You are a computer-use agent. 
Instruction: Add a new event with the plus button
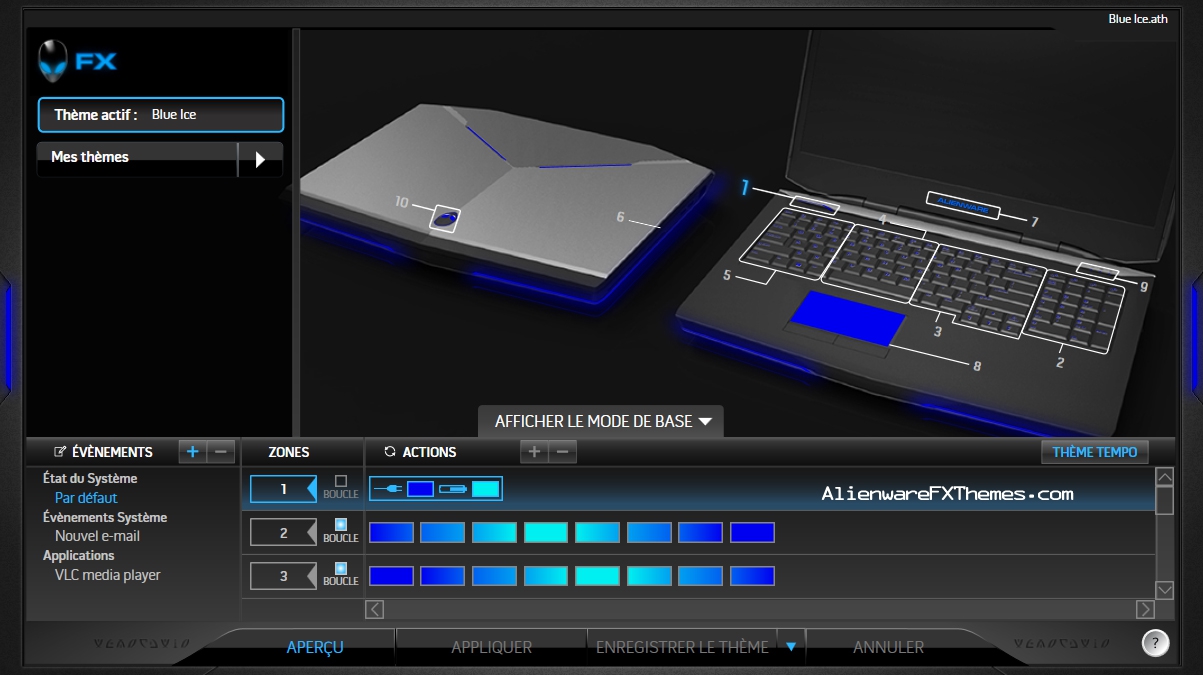click(x=194, y=451)
